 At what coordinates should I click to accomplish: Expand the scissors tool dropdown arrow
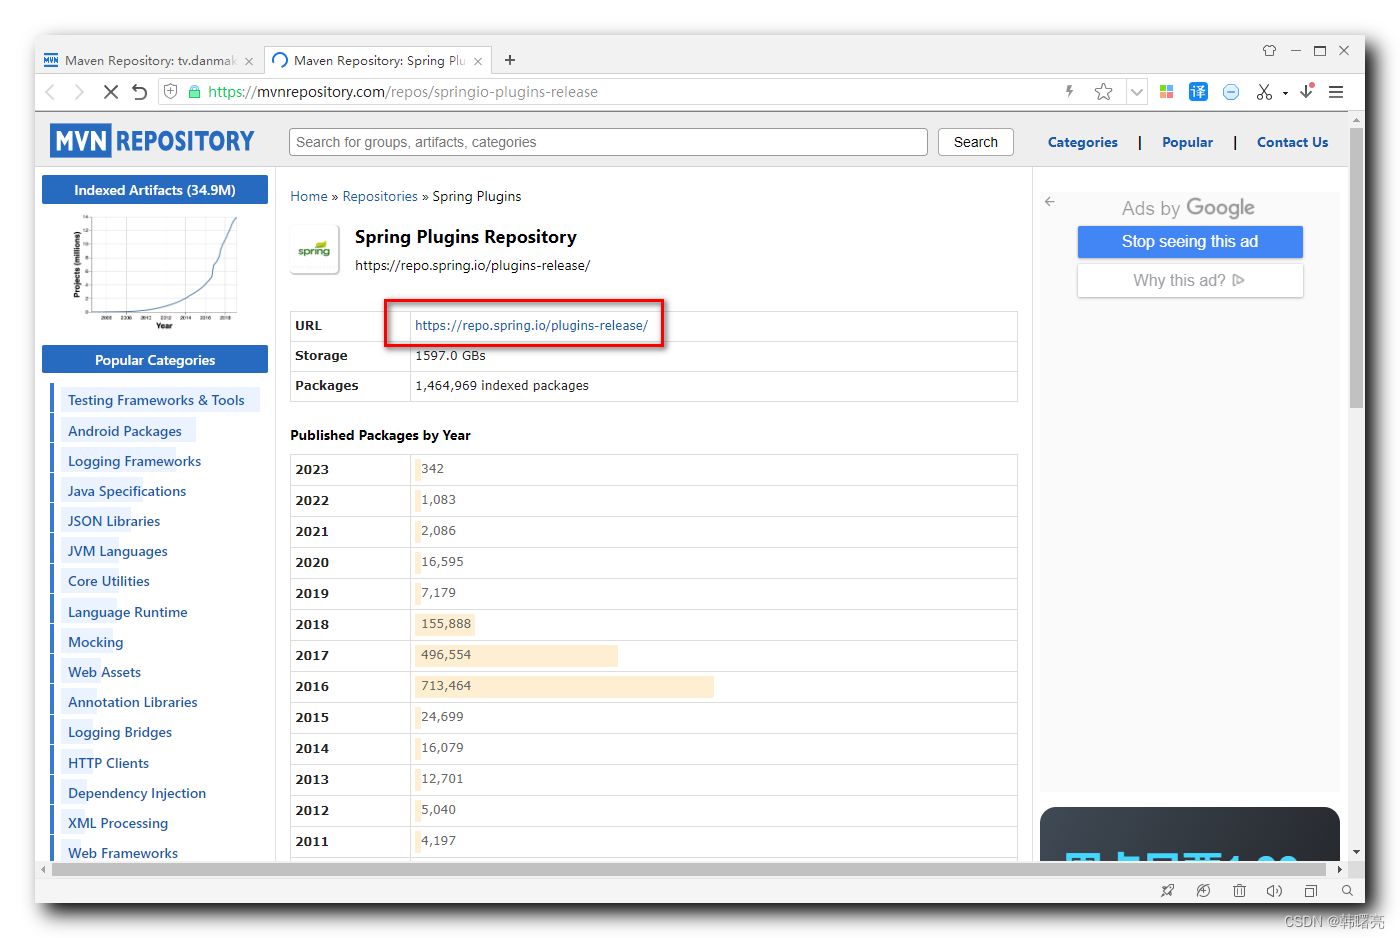[1285, 93]
